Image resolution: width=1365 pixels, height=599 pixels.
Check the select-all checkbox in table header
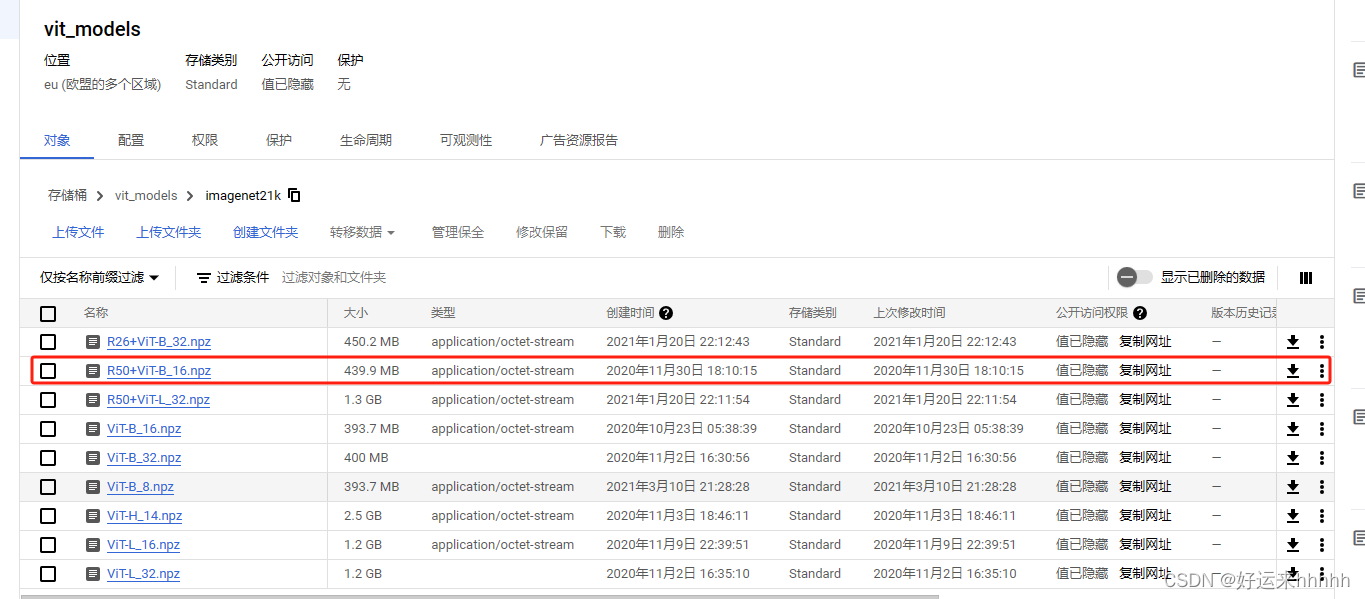coord(47,312)
